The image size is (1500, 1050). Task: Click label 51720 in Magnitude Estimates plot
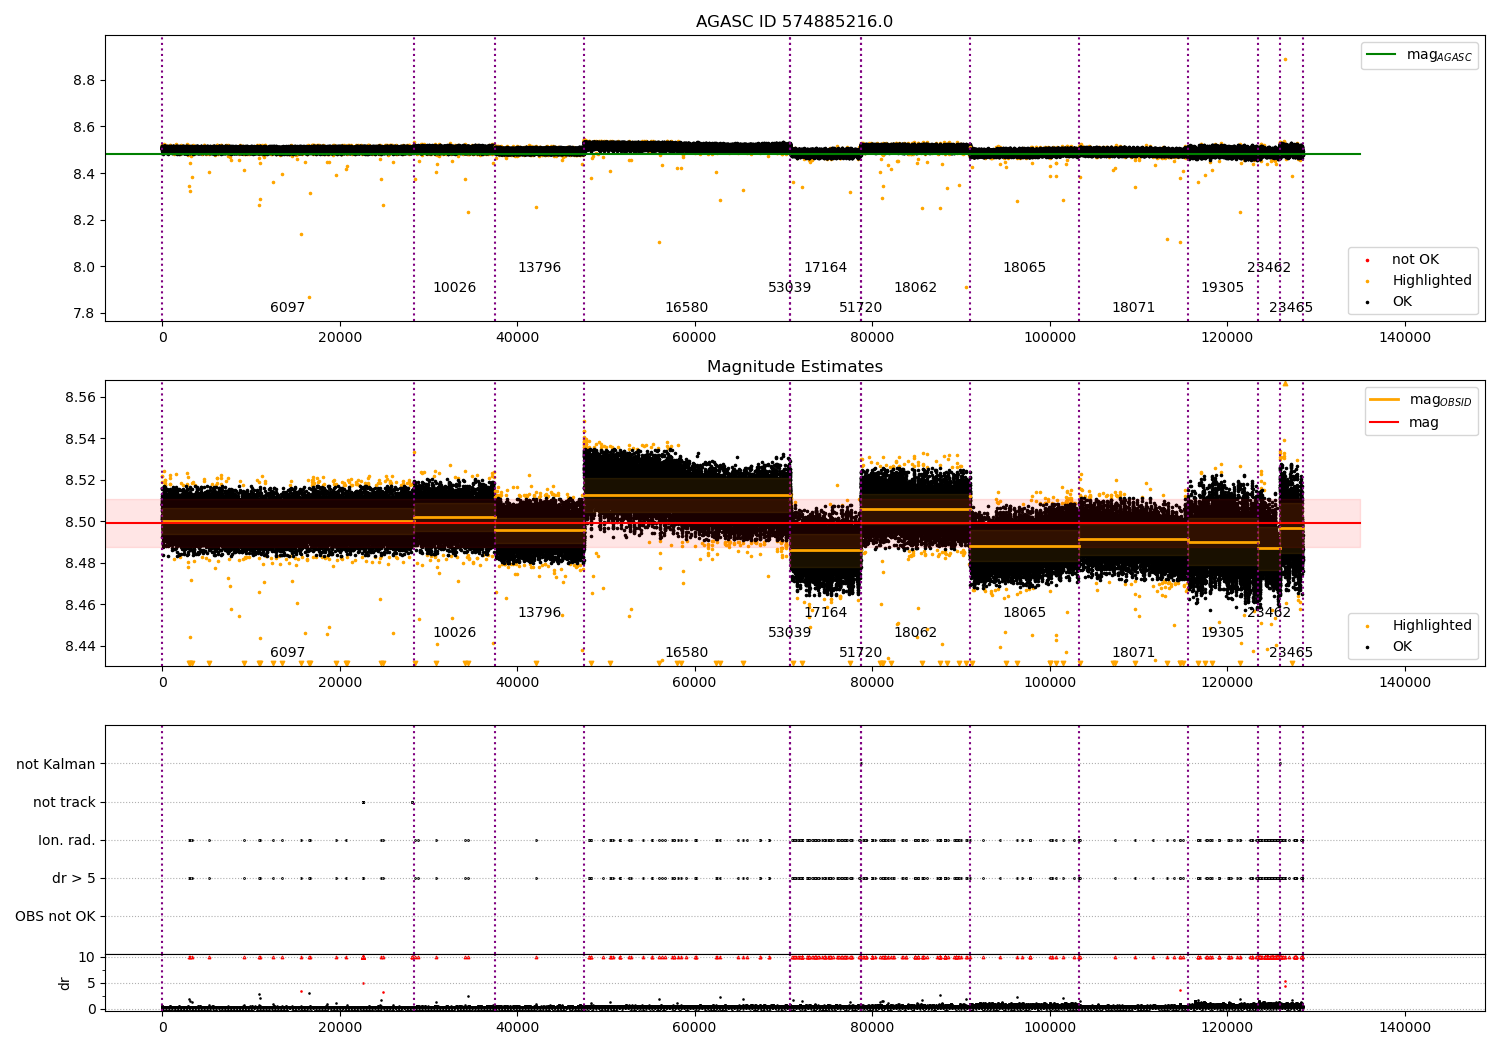pyautogui.click(x=860, y=653)
